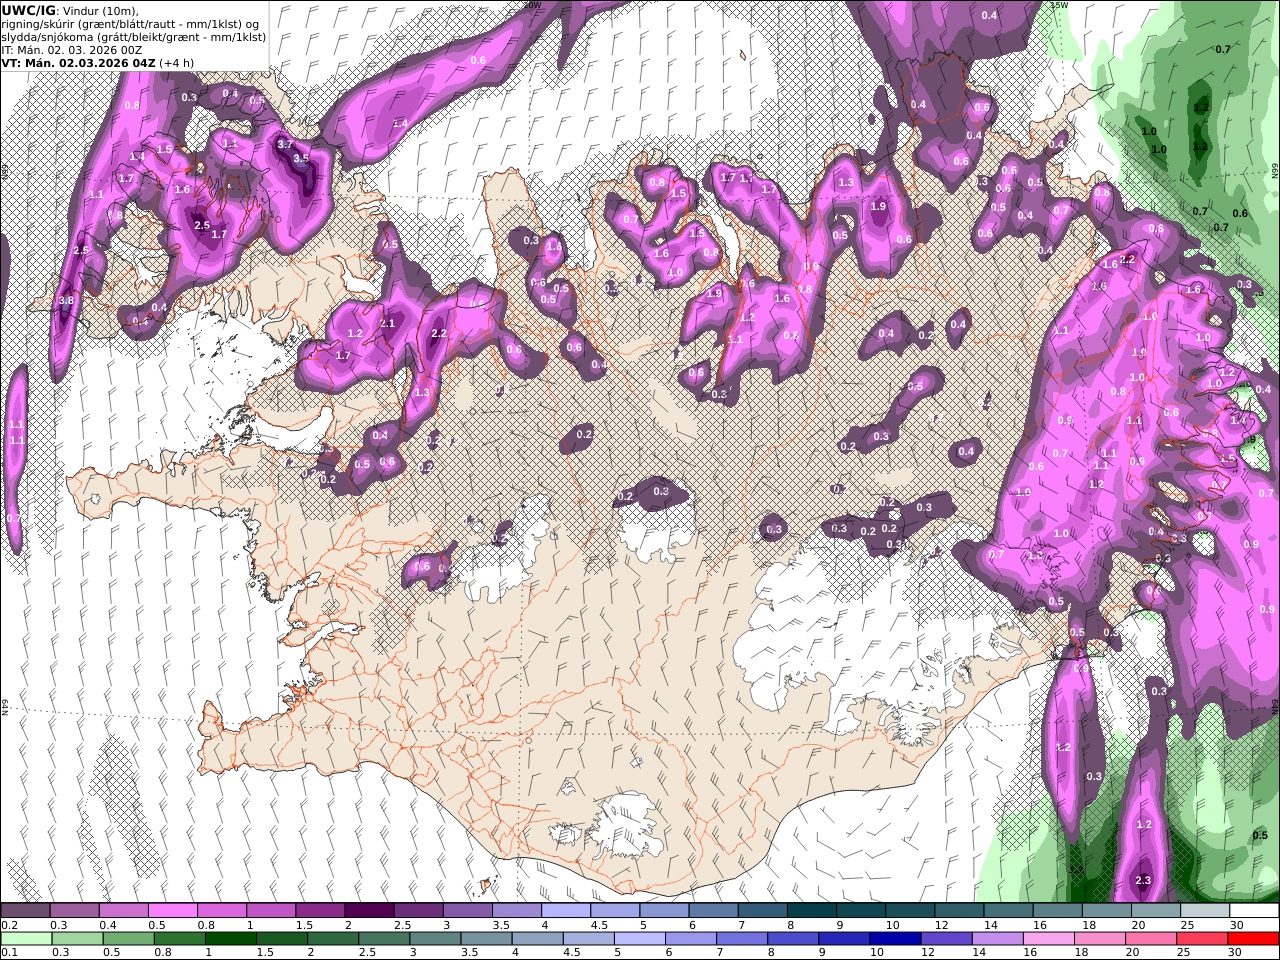Screen dimensions: 1280x960
Task: Pick the 20 pink swatch in the rain legend
Action: click(1151, 939)
